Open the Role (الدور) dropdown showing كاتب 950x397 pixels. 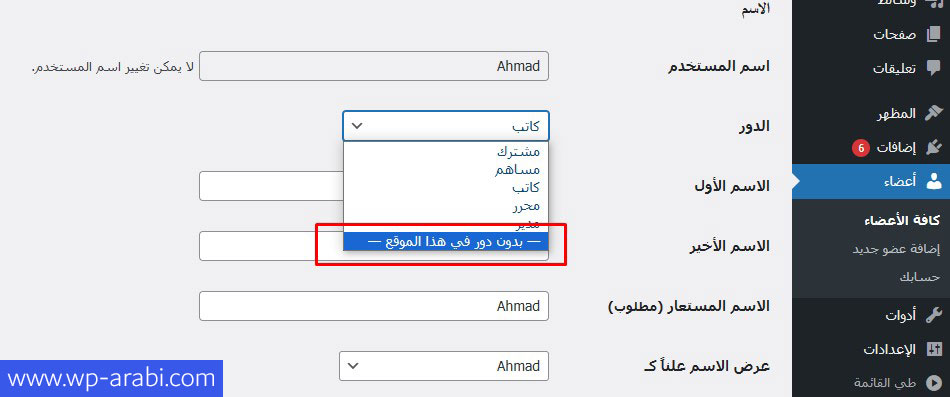[446, 126]
